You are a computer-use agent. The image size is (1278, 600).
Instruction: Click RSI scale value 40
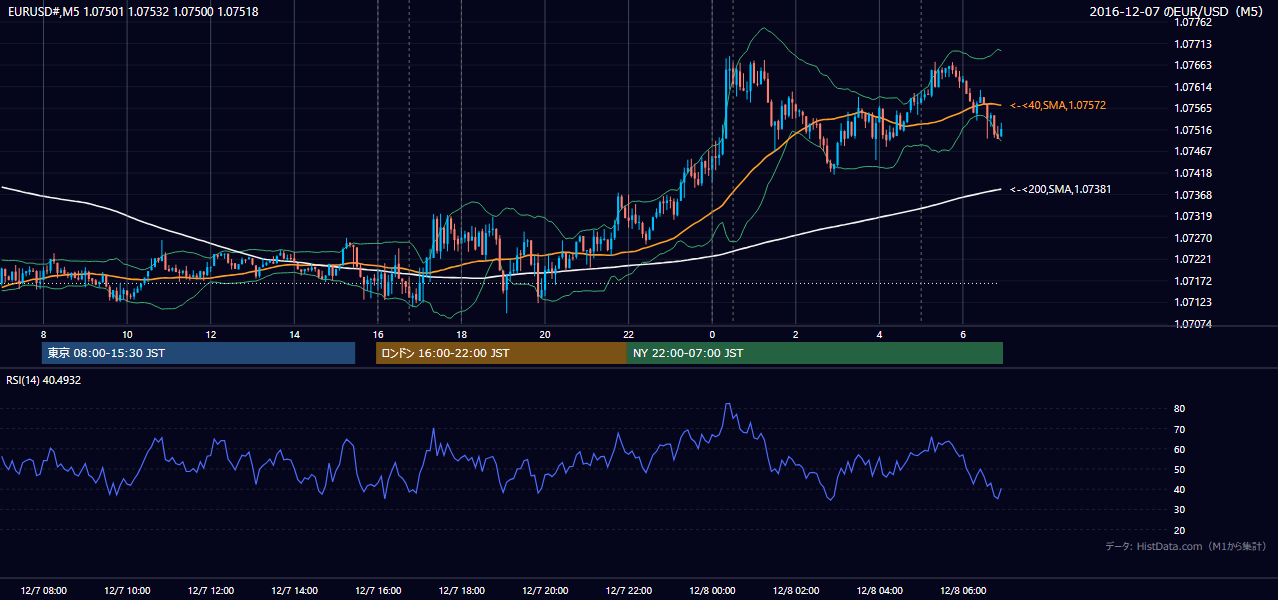click(x=1180, y=490)
